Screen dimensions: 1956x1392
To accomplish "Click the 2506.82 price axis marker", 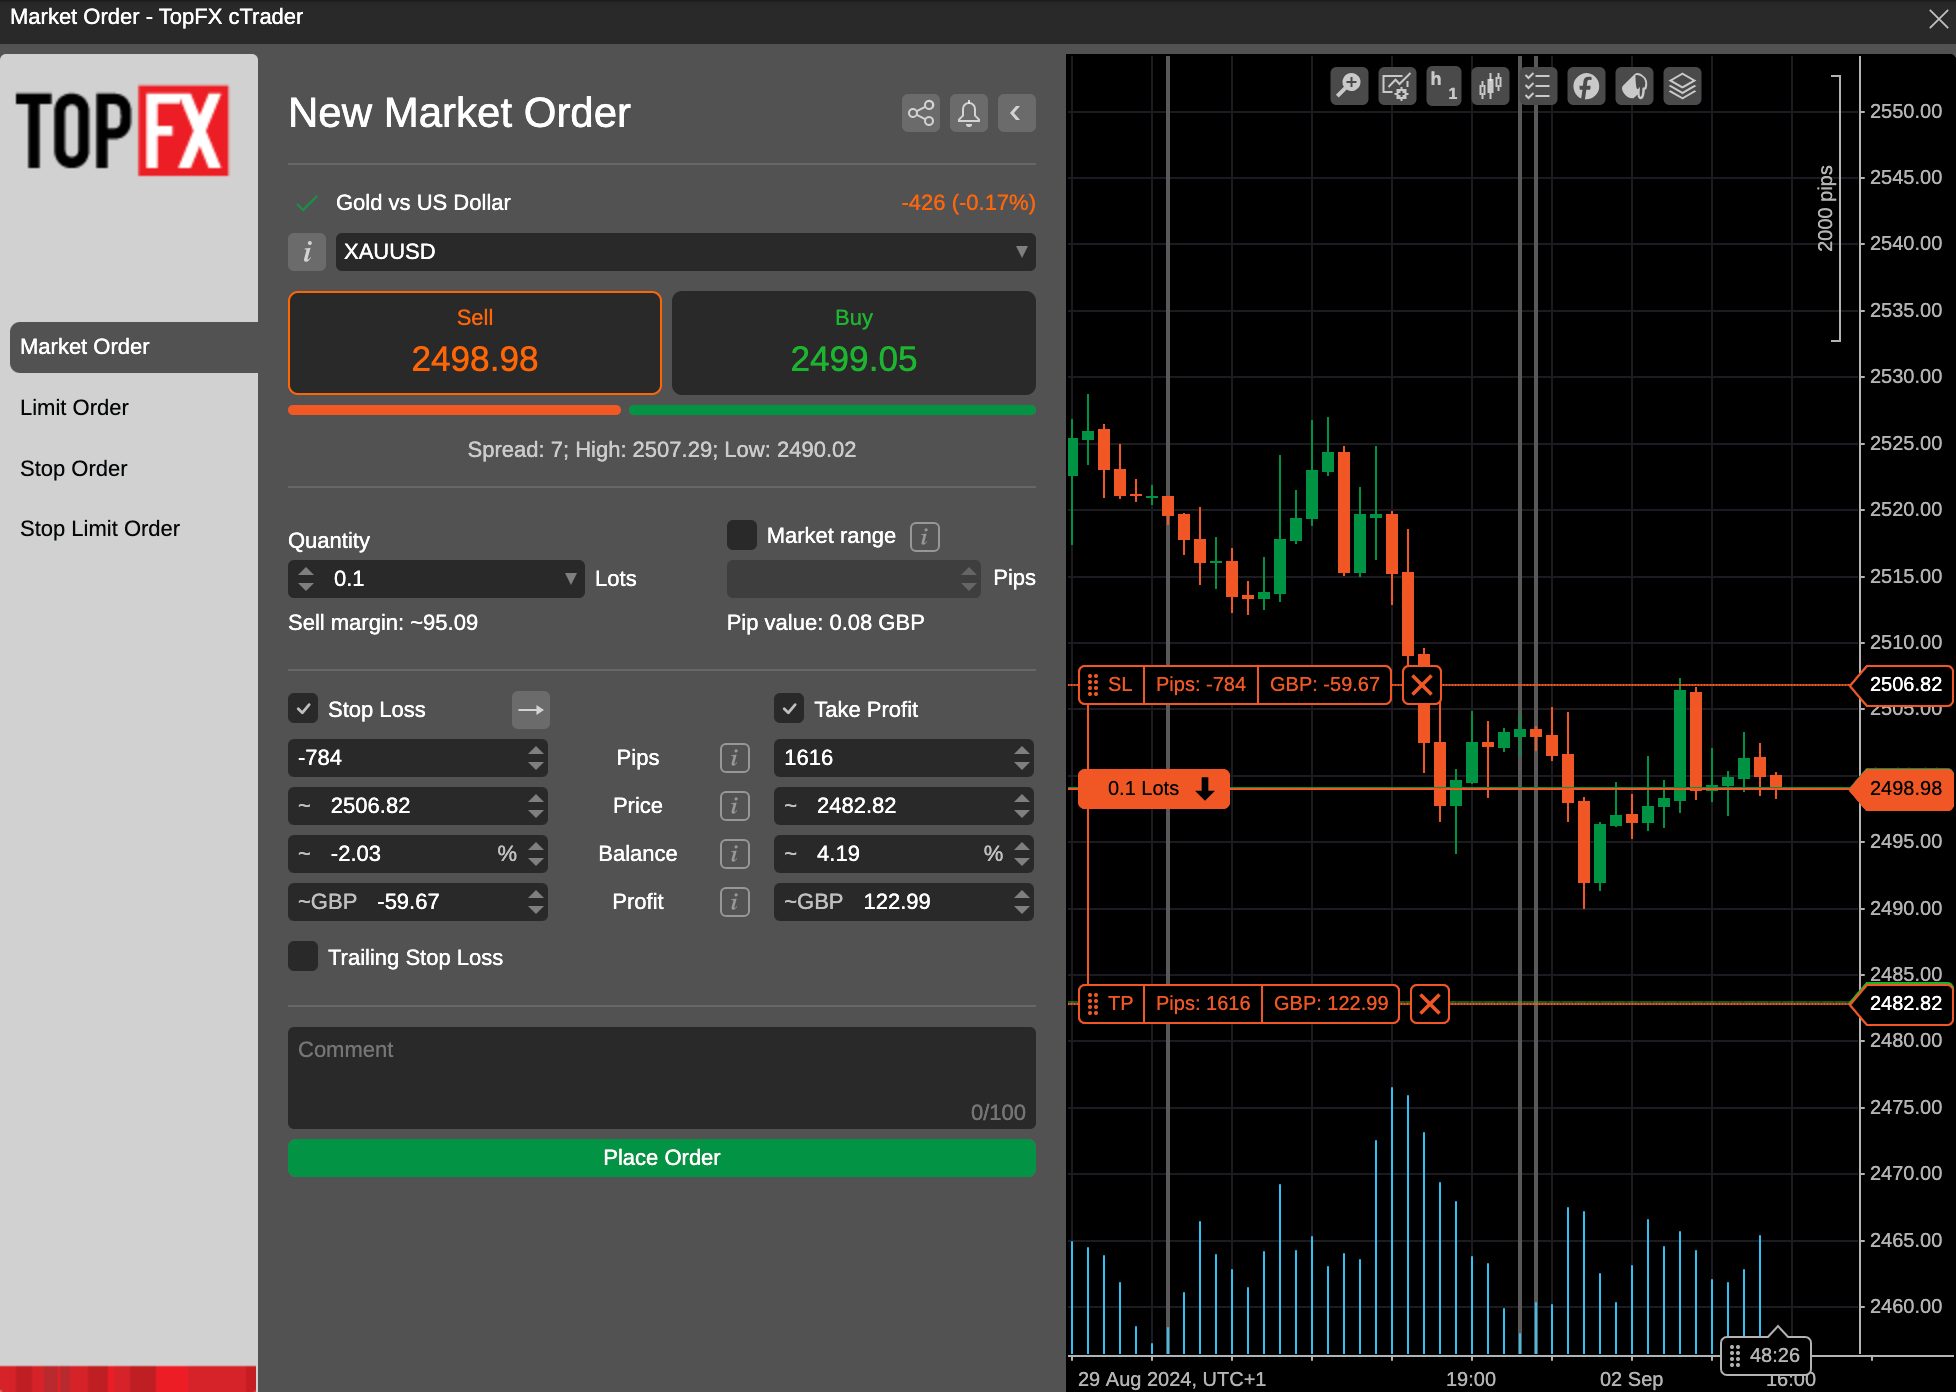I will pos(1904,685).
